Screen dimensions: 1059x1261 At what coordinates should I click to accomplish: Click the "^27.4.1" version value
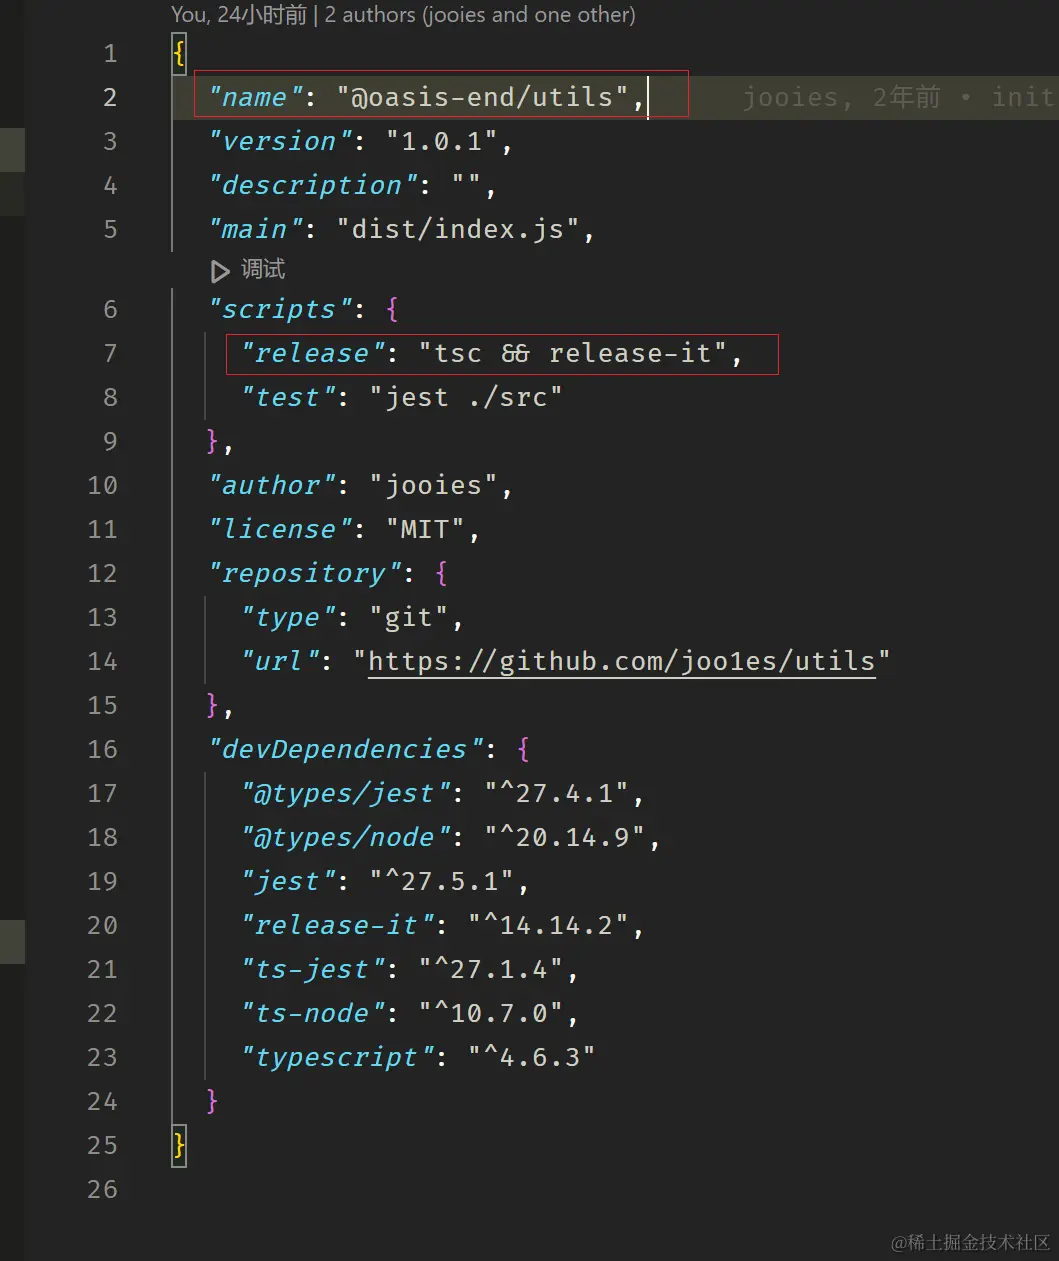pos(557,793)
